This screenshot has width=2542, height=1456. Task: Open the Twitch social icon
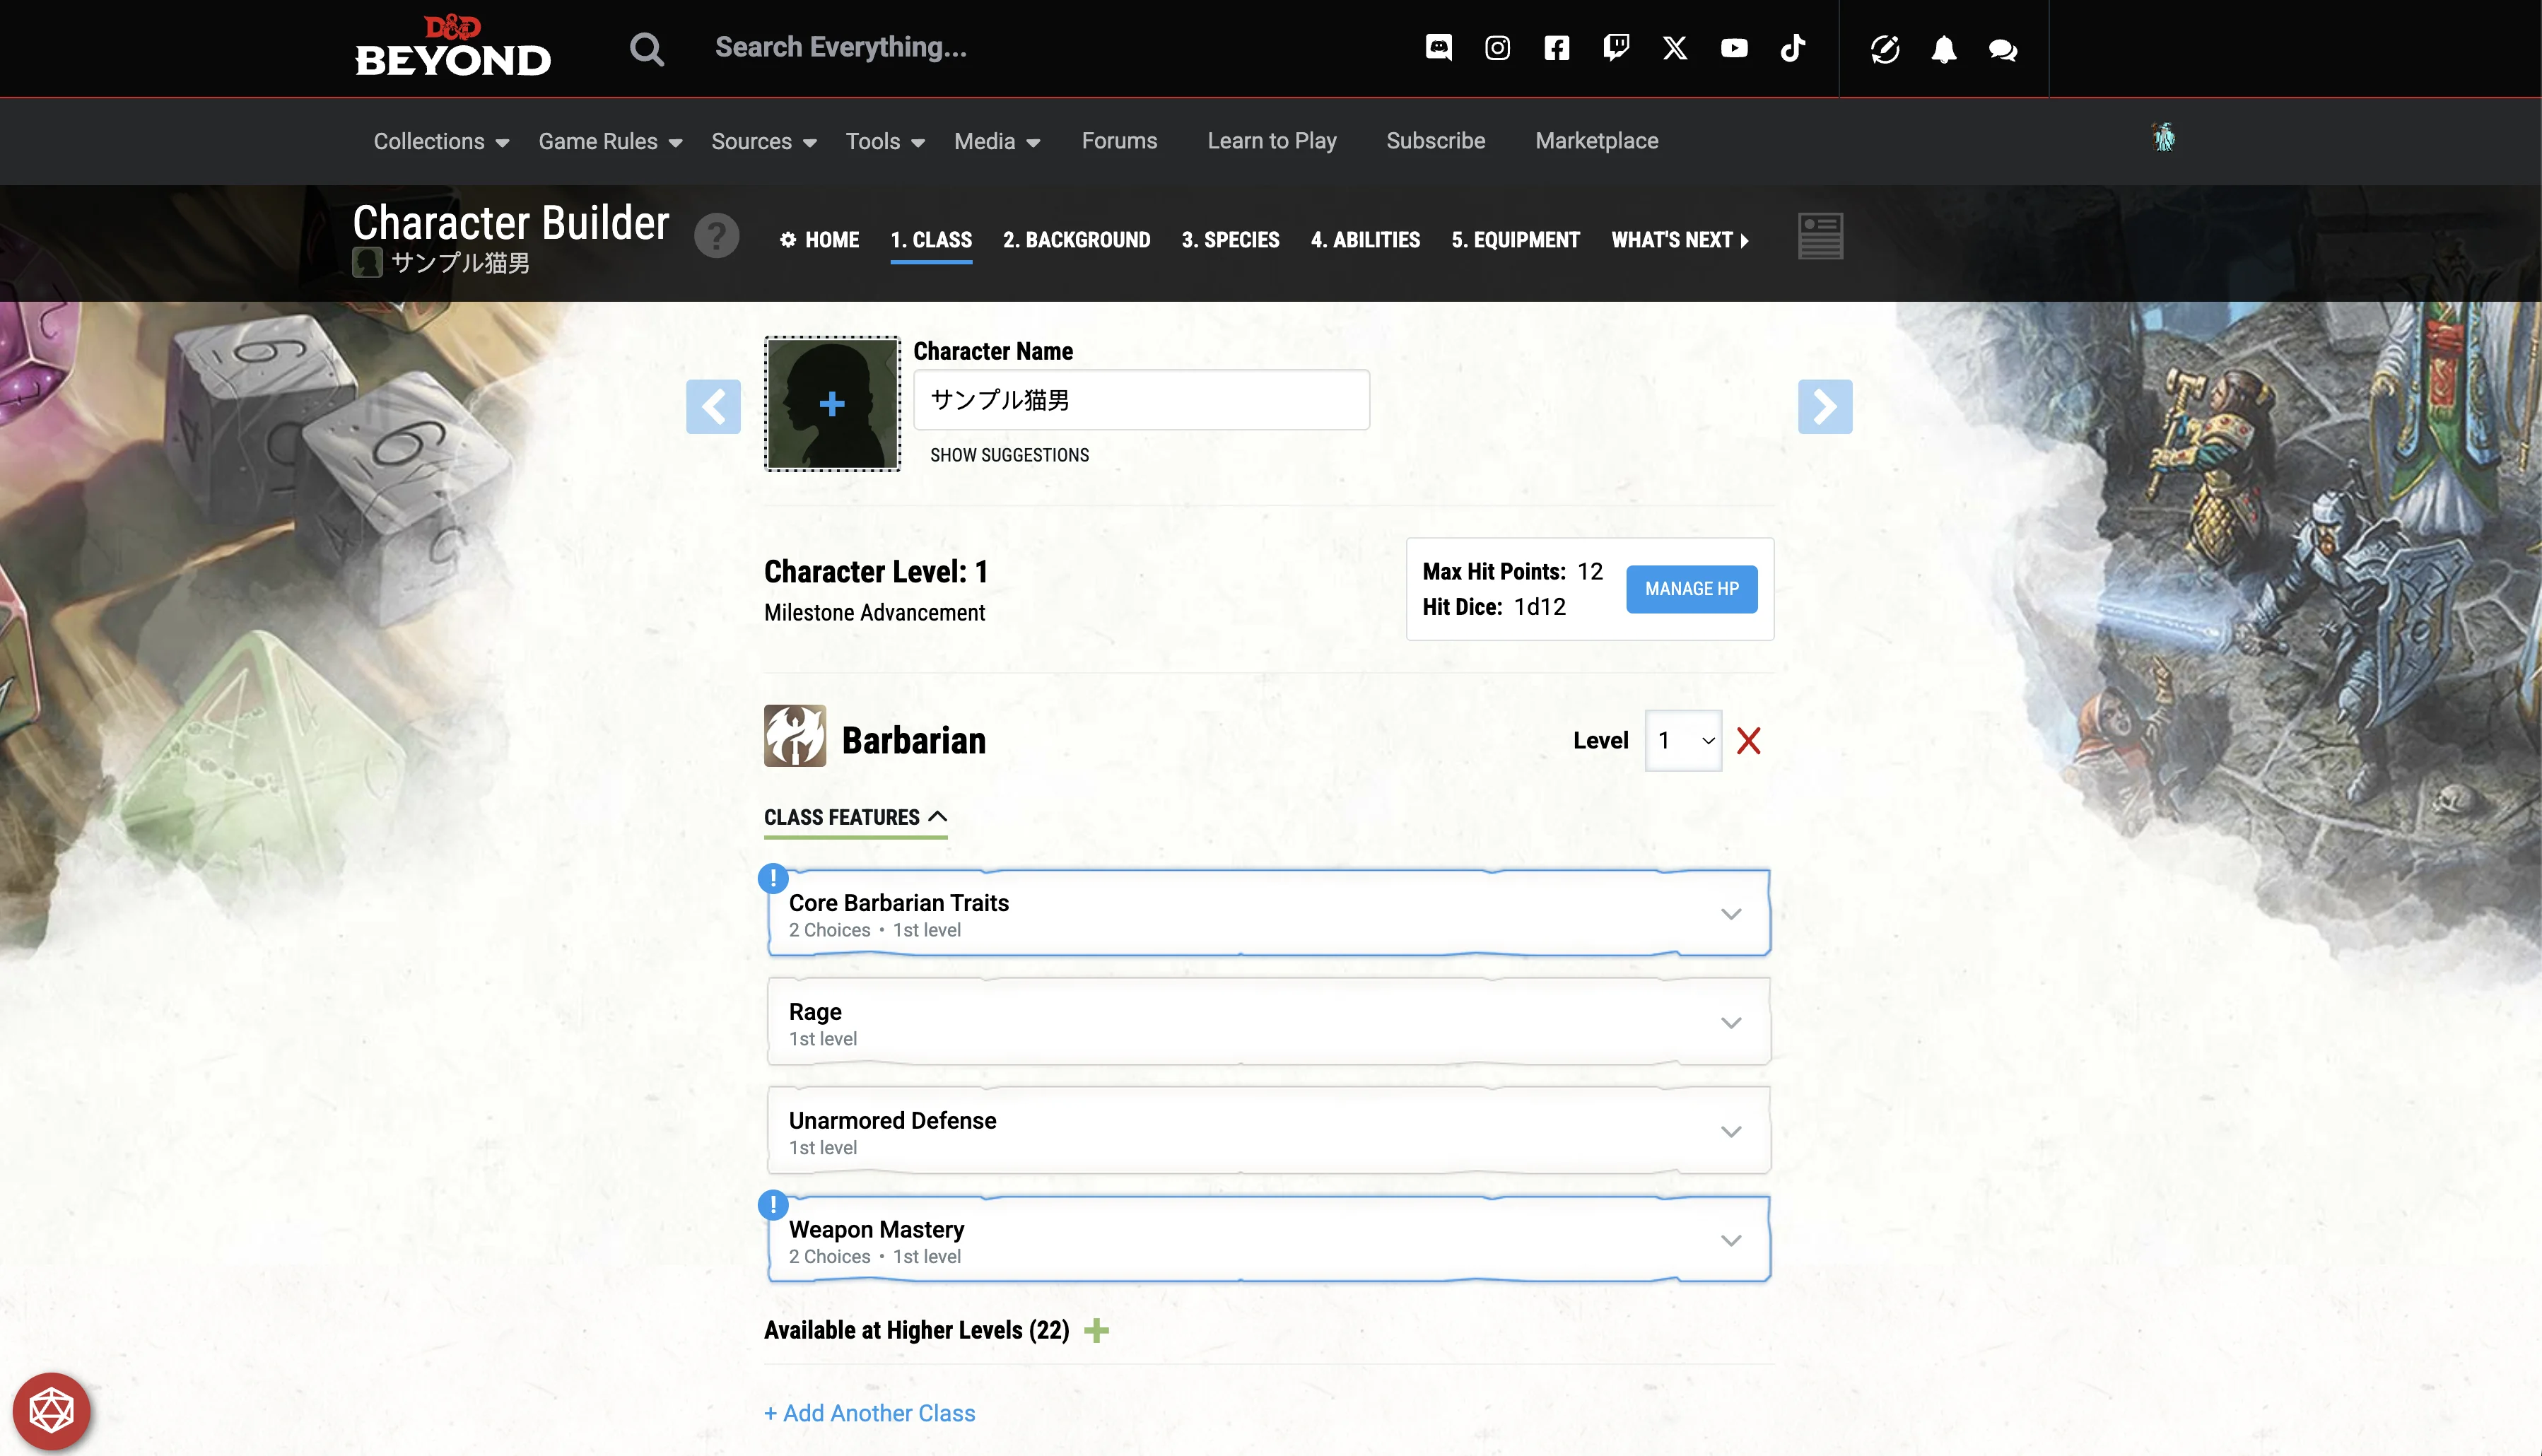click(x=1616, y=48)
